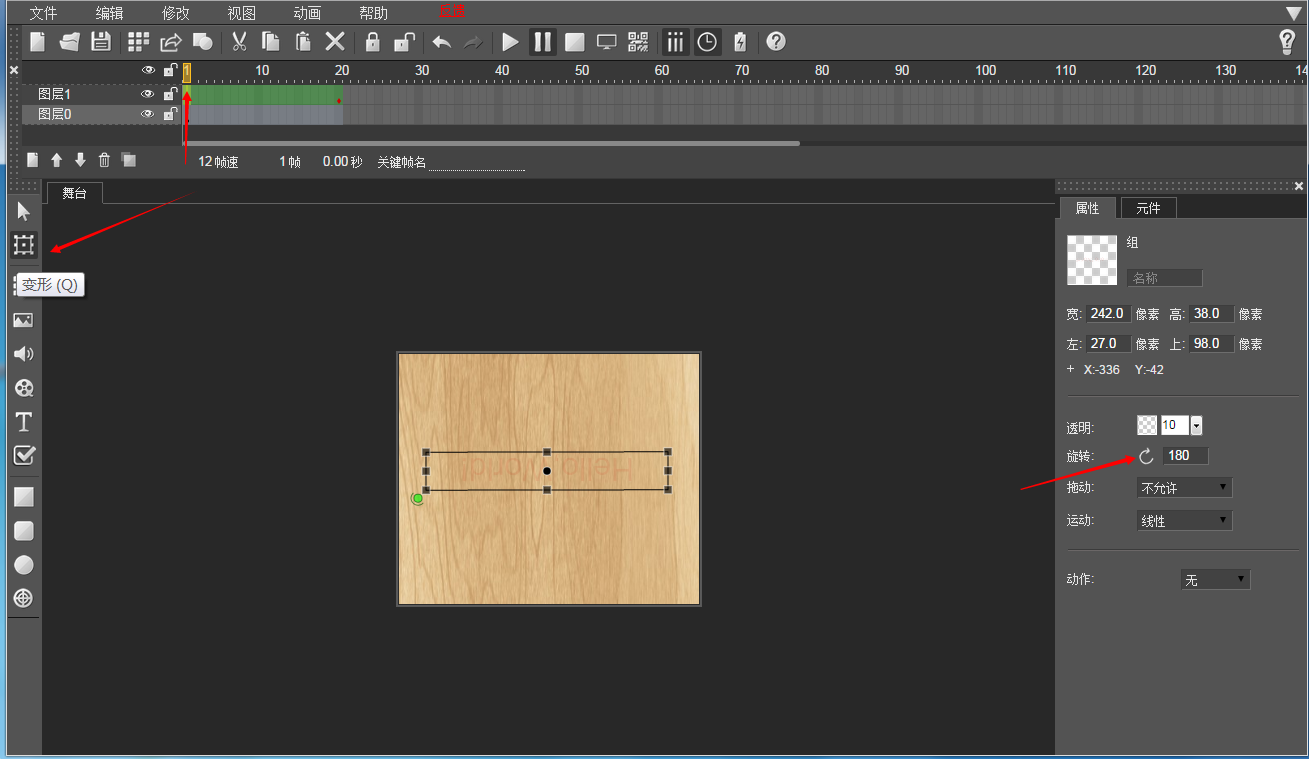
Task: Expand the triangle menu at top right
Action: click(1294, 13)
